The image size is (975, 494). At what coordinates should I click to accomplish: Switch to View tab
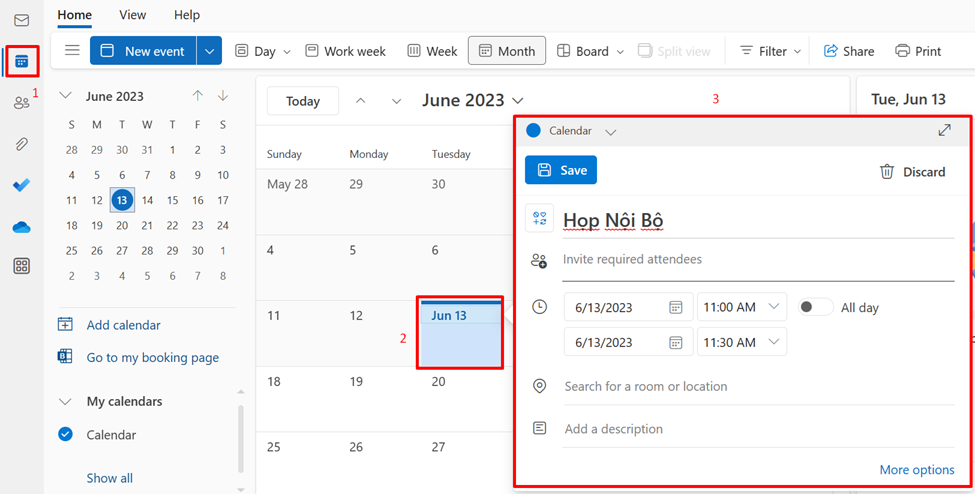[132, 15]
